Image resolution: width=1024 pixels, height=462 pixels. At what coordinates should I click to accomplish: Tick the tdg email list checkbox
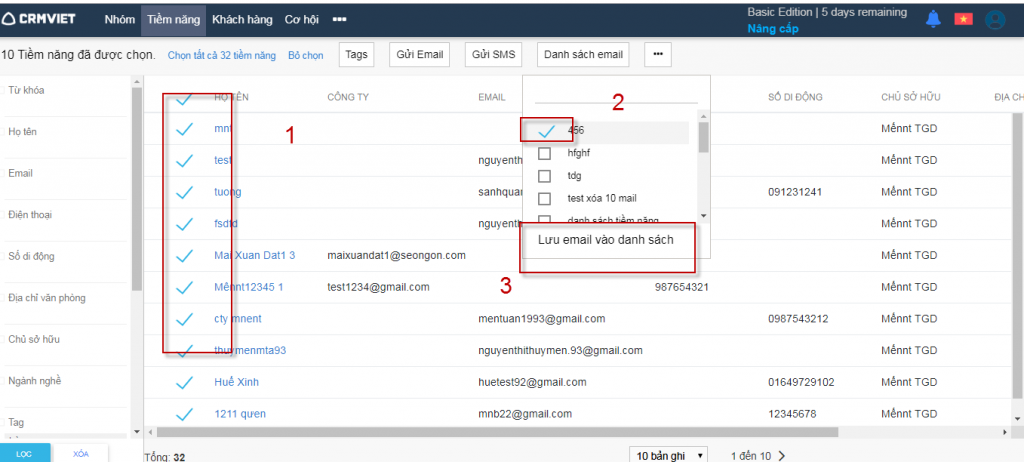545,176
